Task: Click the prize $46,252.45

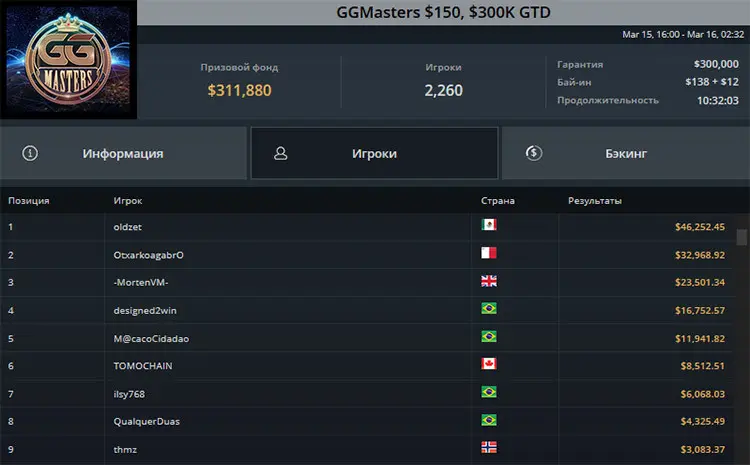Action: point(700,227)
